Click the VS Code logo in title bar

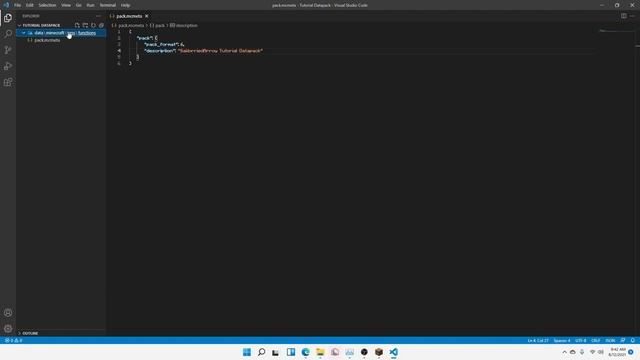tap(6, 5)
